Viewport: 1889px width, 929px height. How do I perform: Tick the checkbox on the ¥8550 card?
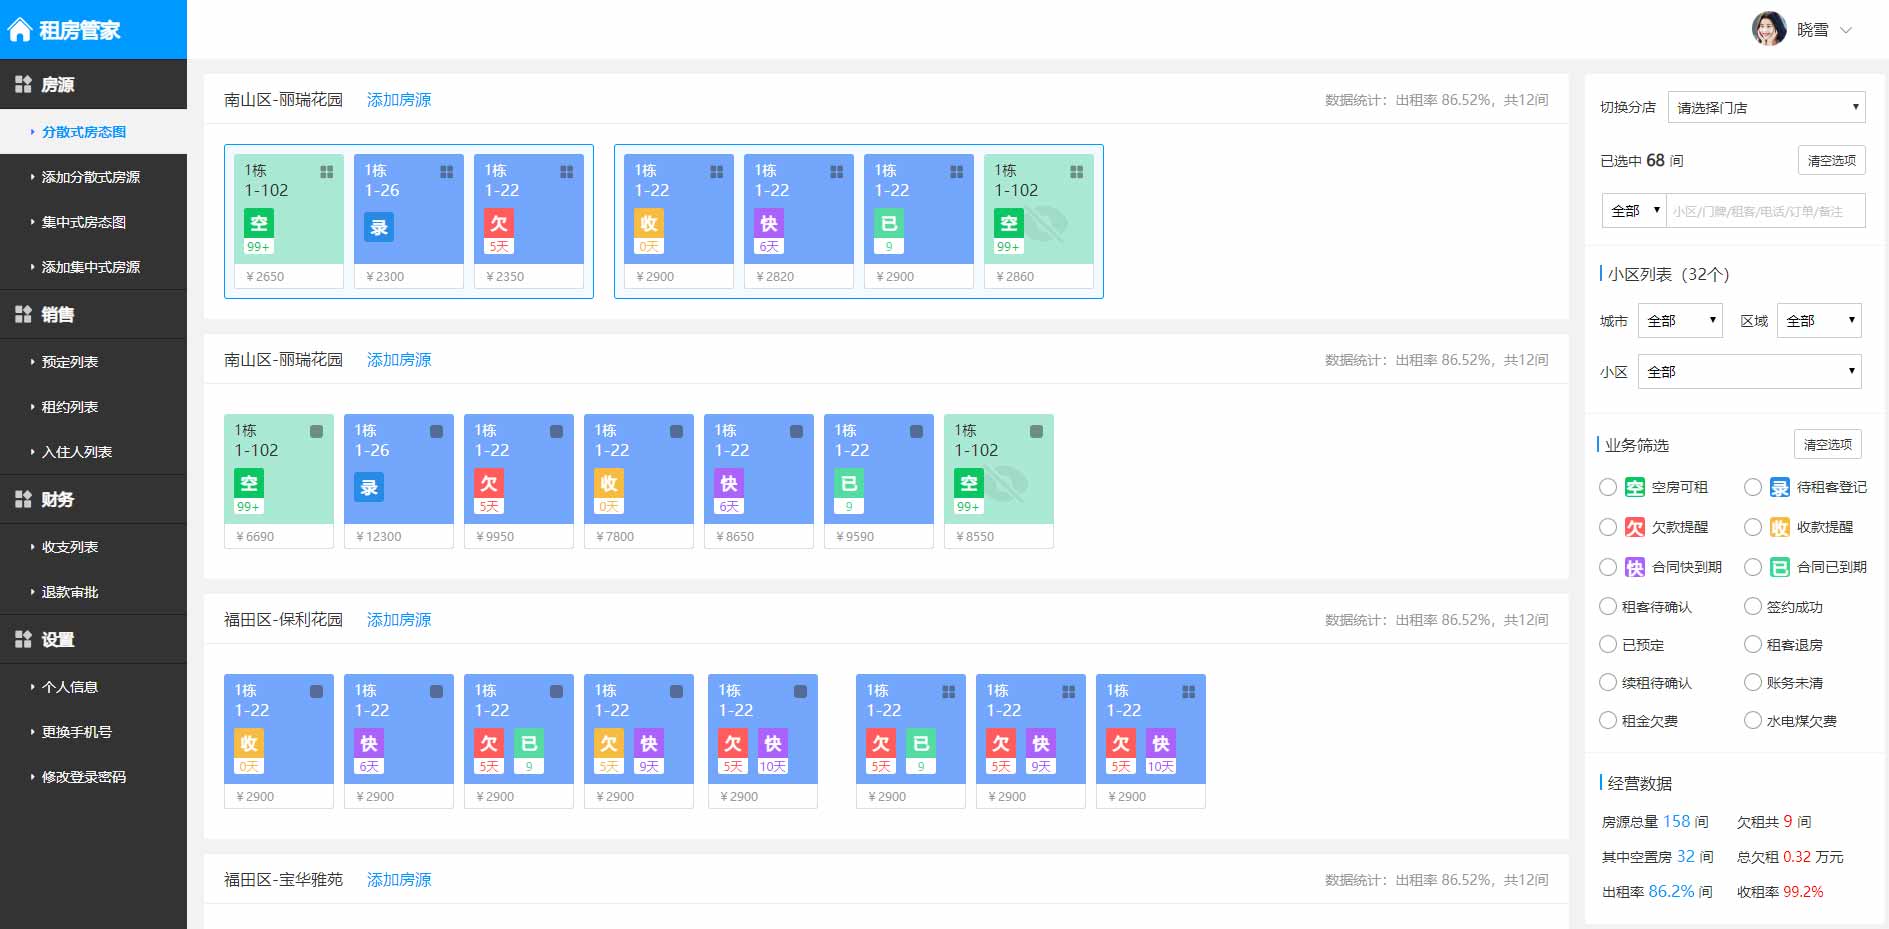tap(1036, 432)
